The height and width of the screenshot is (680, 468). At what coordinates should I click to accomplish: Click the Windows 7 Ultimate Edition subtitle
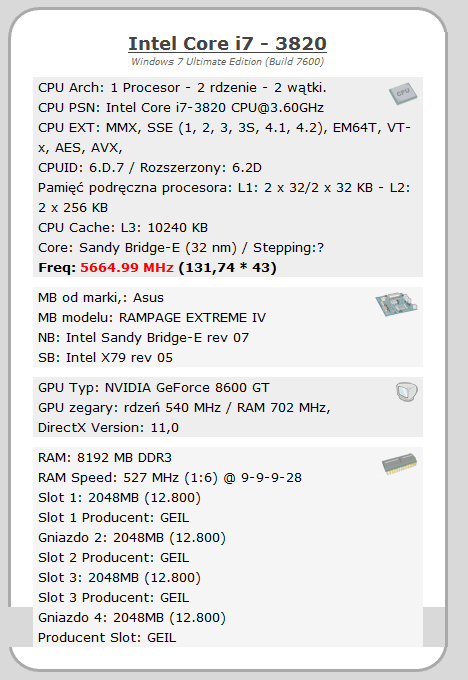tap(227, 62)
